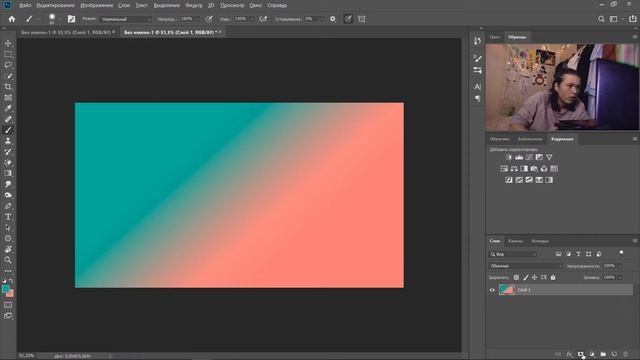Add a Photo Filter adjustment
Screen dimensions: 640x360
(534, 169)
